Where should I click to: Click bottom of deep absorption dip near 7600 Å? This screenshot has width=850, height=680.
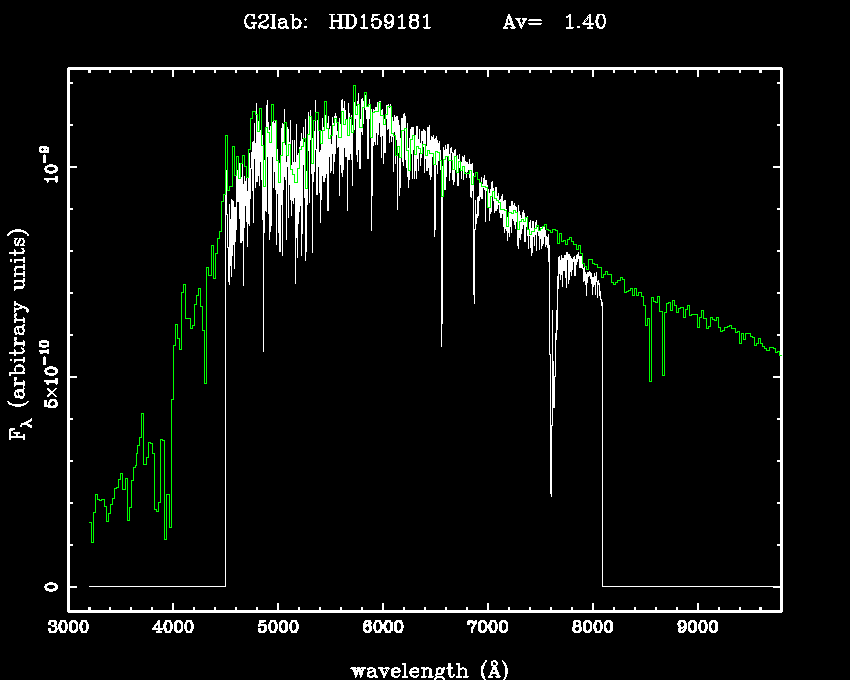551,492
